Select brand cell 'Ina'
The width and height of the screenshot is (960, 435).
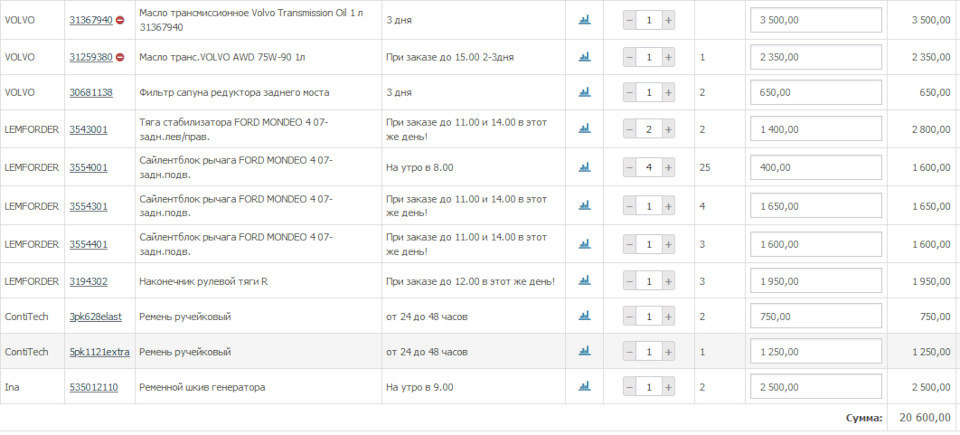tap(12, 387)
